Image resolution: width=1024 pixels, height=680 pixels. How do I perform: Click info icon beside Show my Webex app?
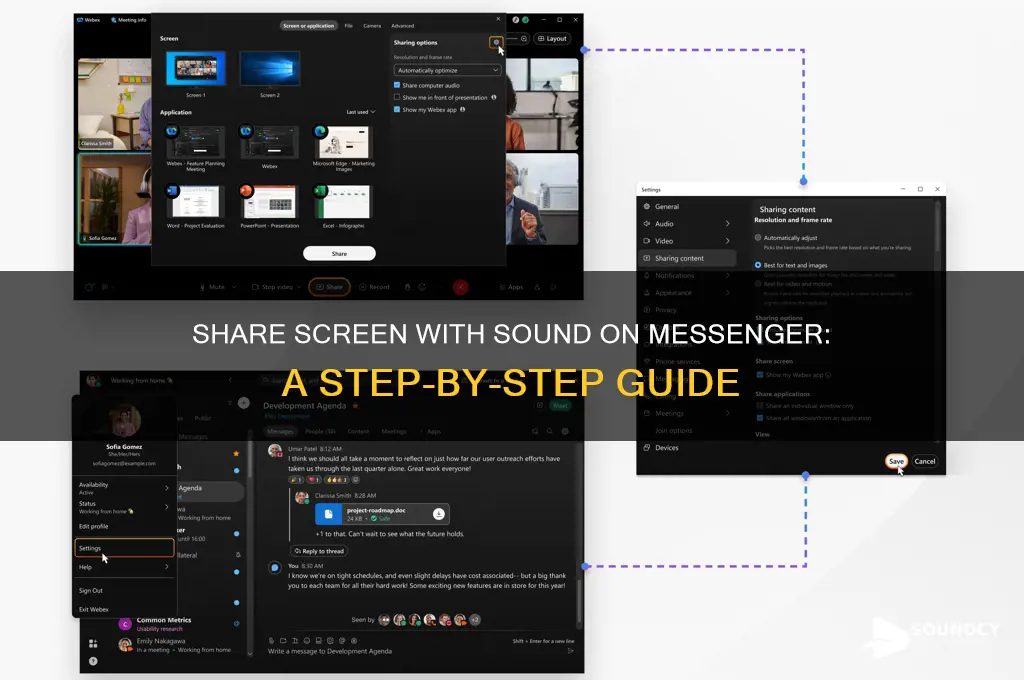point(462,110)
